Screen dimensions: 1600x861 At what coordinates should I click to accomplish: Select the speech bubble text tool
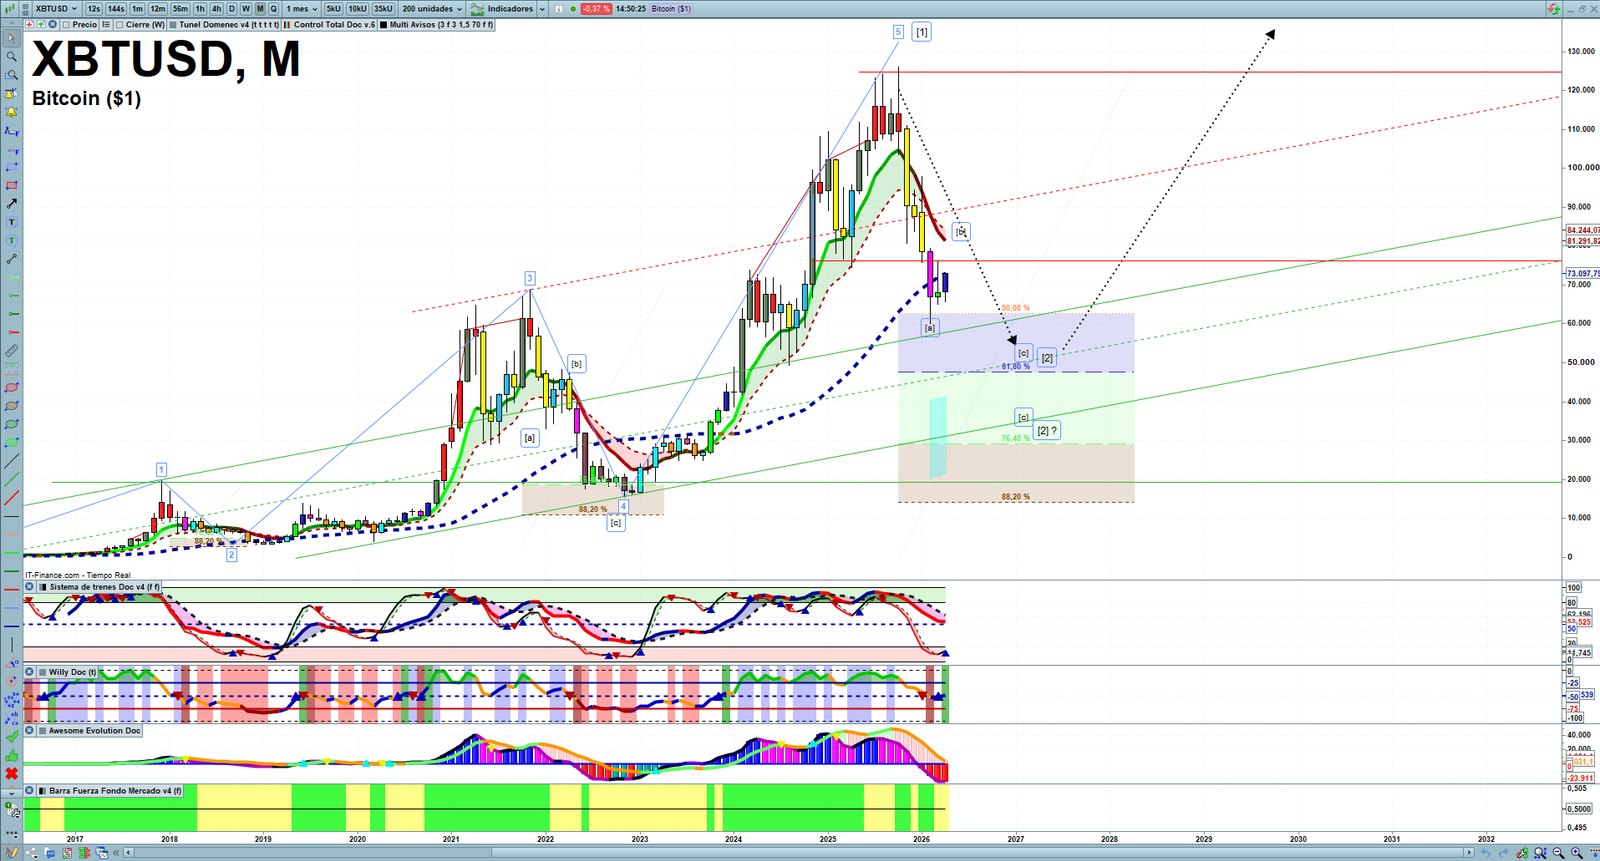(x=12, y=240)
